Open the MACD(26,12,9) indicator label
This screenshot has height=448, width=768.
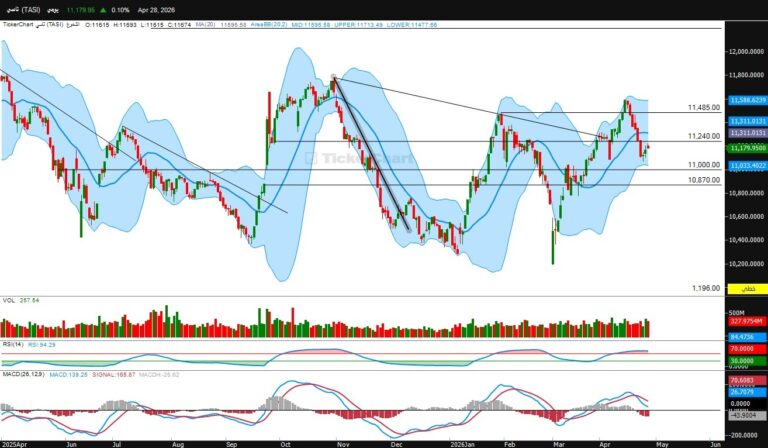pyautogui.click(x=22, y=375)
